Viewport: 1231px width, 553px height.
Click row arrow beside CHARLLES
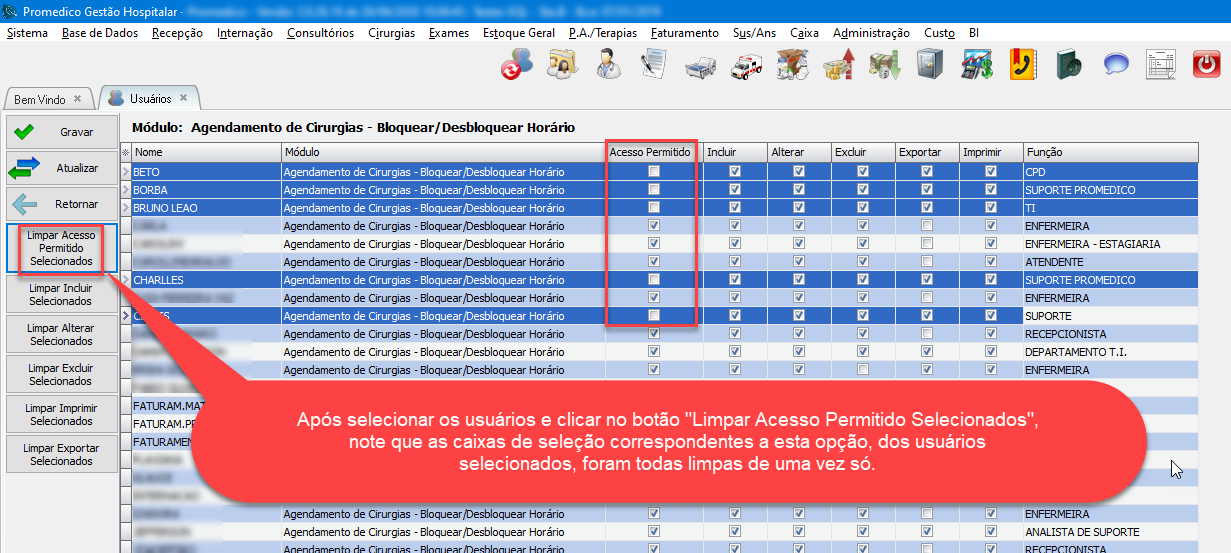(126, 280)
